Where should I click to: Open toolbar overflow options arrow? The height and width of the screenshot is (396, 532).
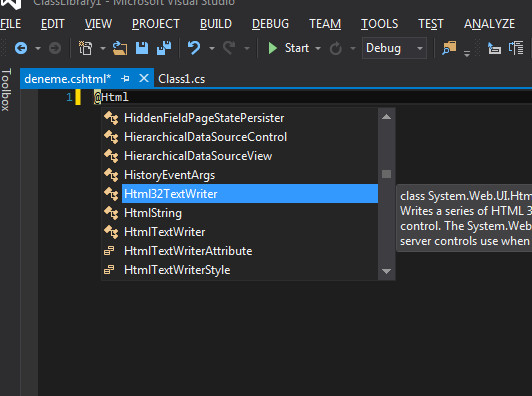467,53
